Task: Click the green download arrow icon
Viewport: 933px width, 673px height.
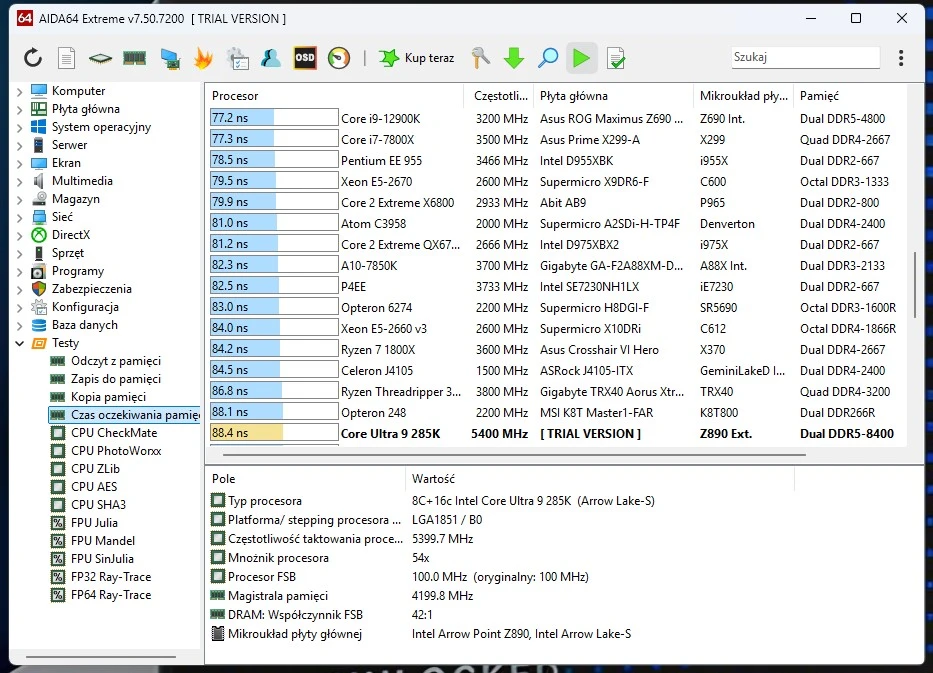Action: click(x=514, y=58)
